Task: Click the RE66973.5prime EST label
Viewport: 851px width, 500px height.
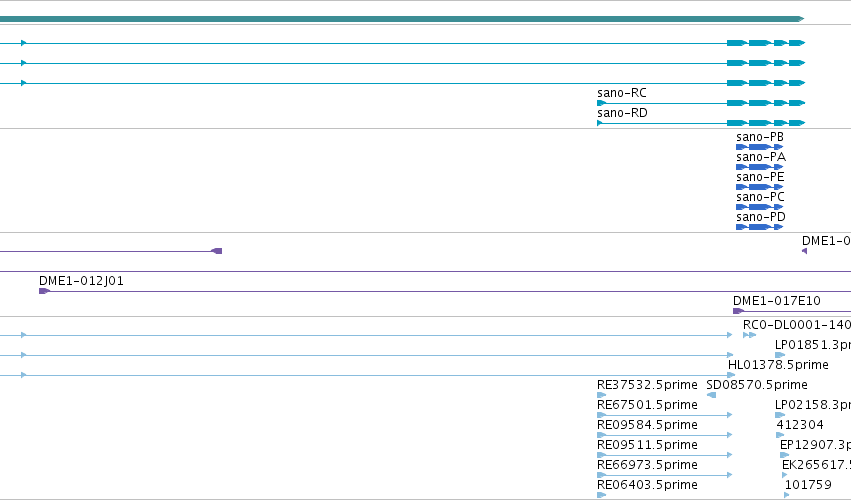Action: point(647,465)
